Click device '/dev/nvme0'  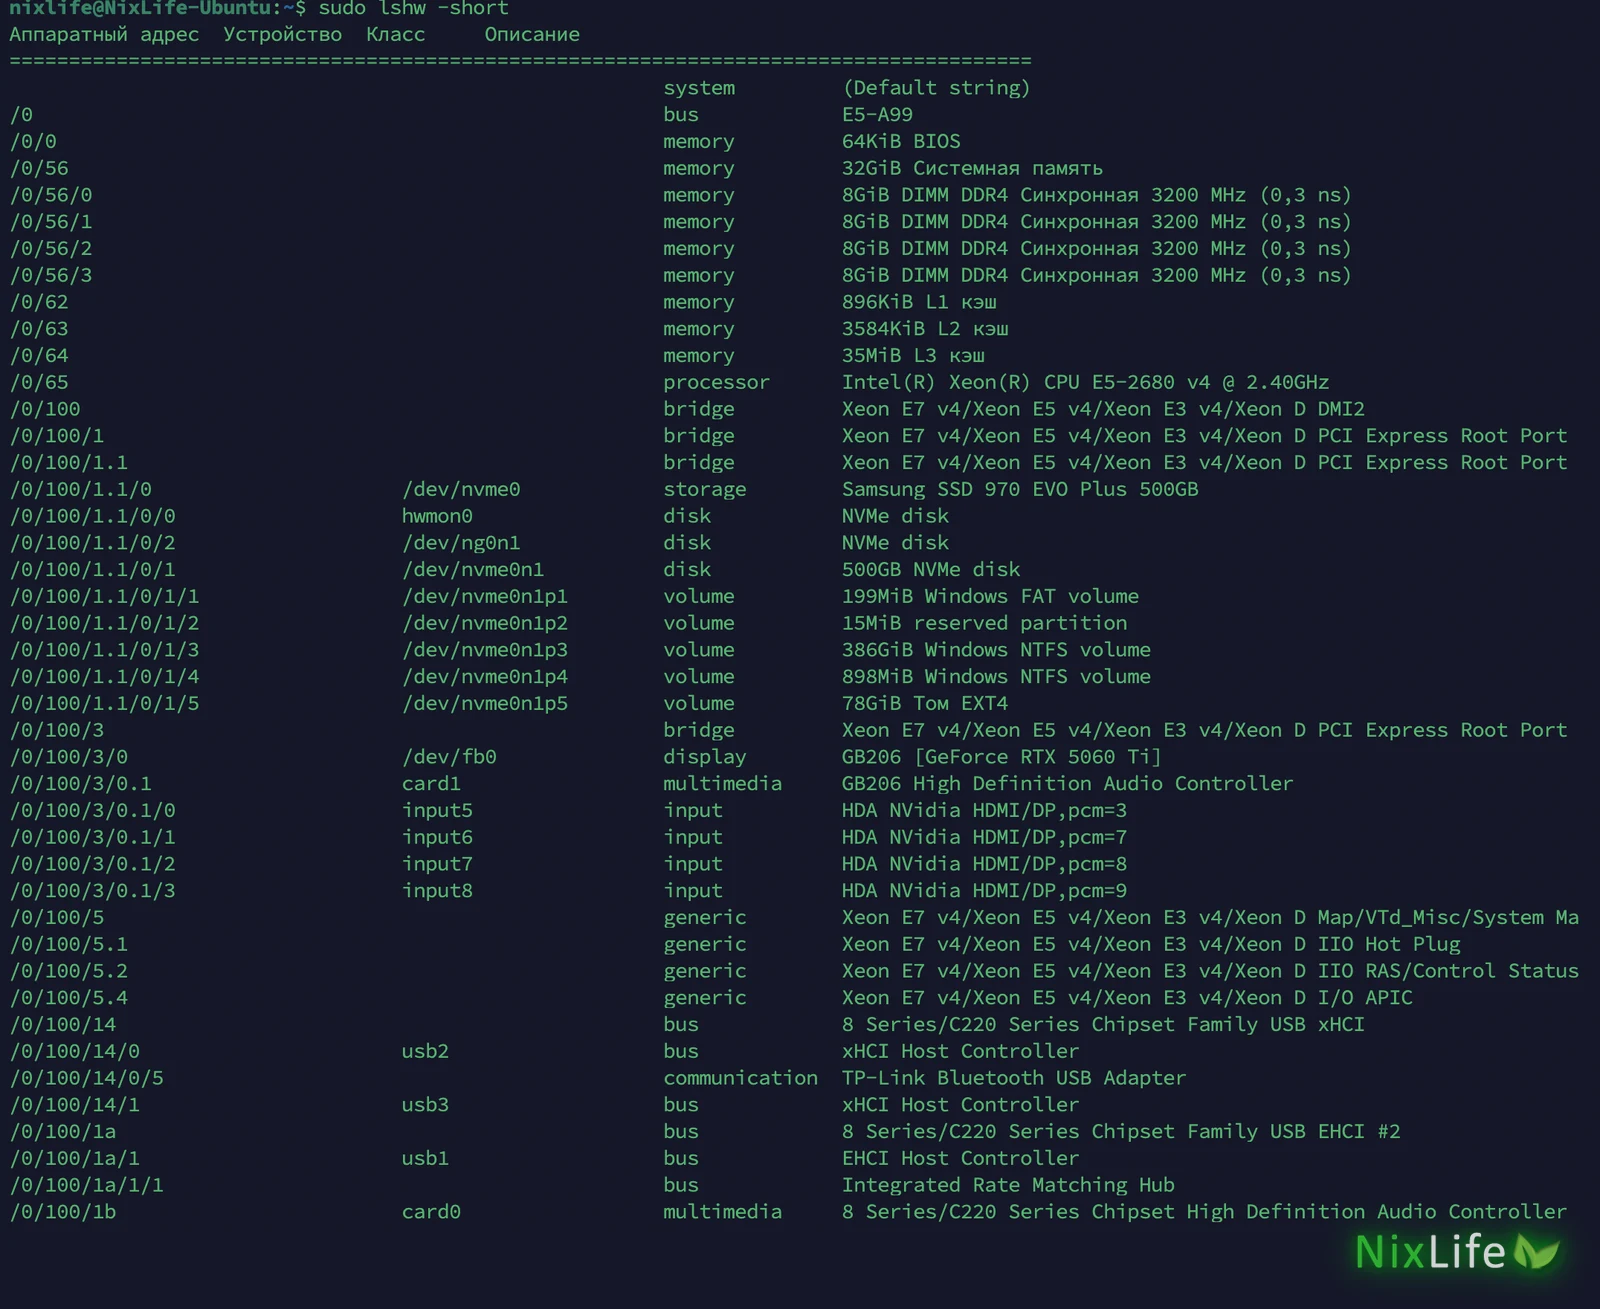pyautogui.click(x=461, y=489)
